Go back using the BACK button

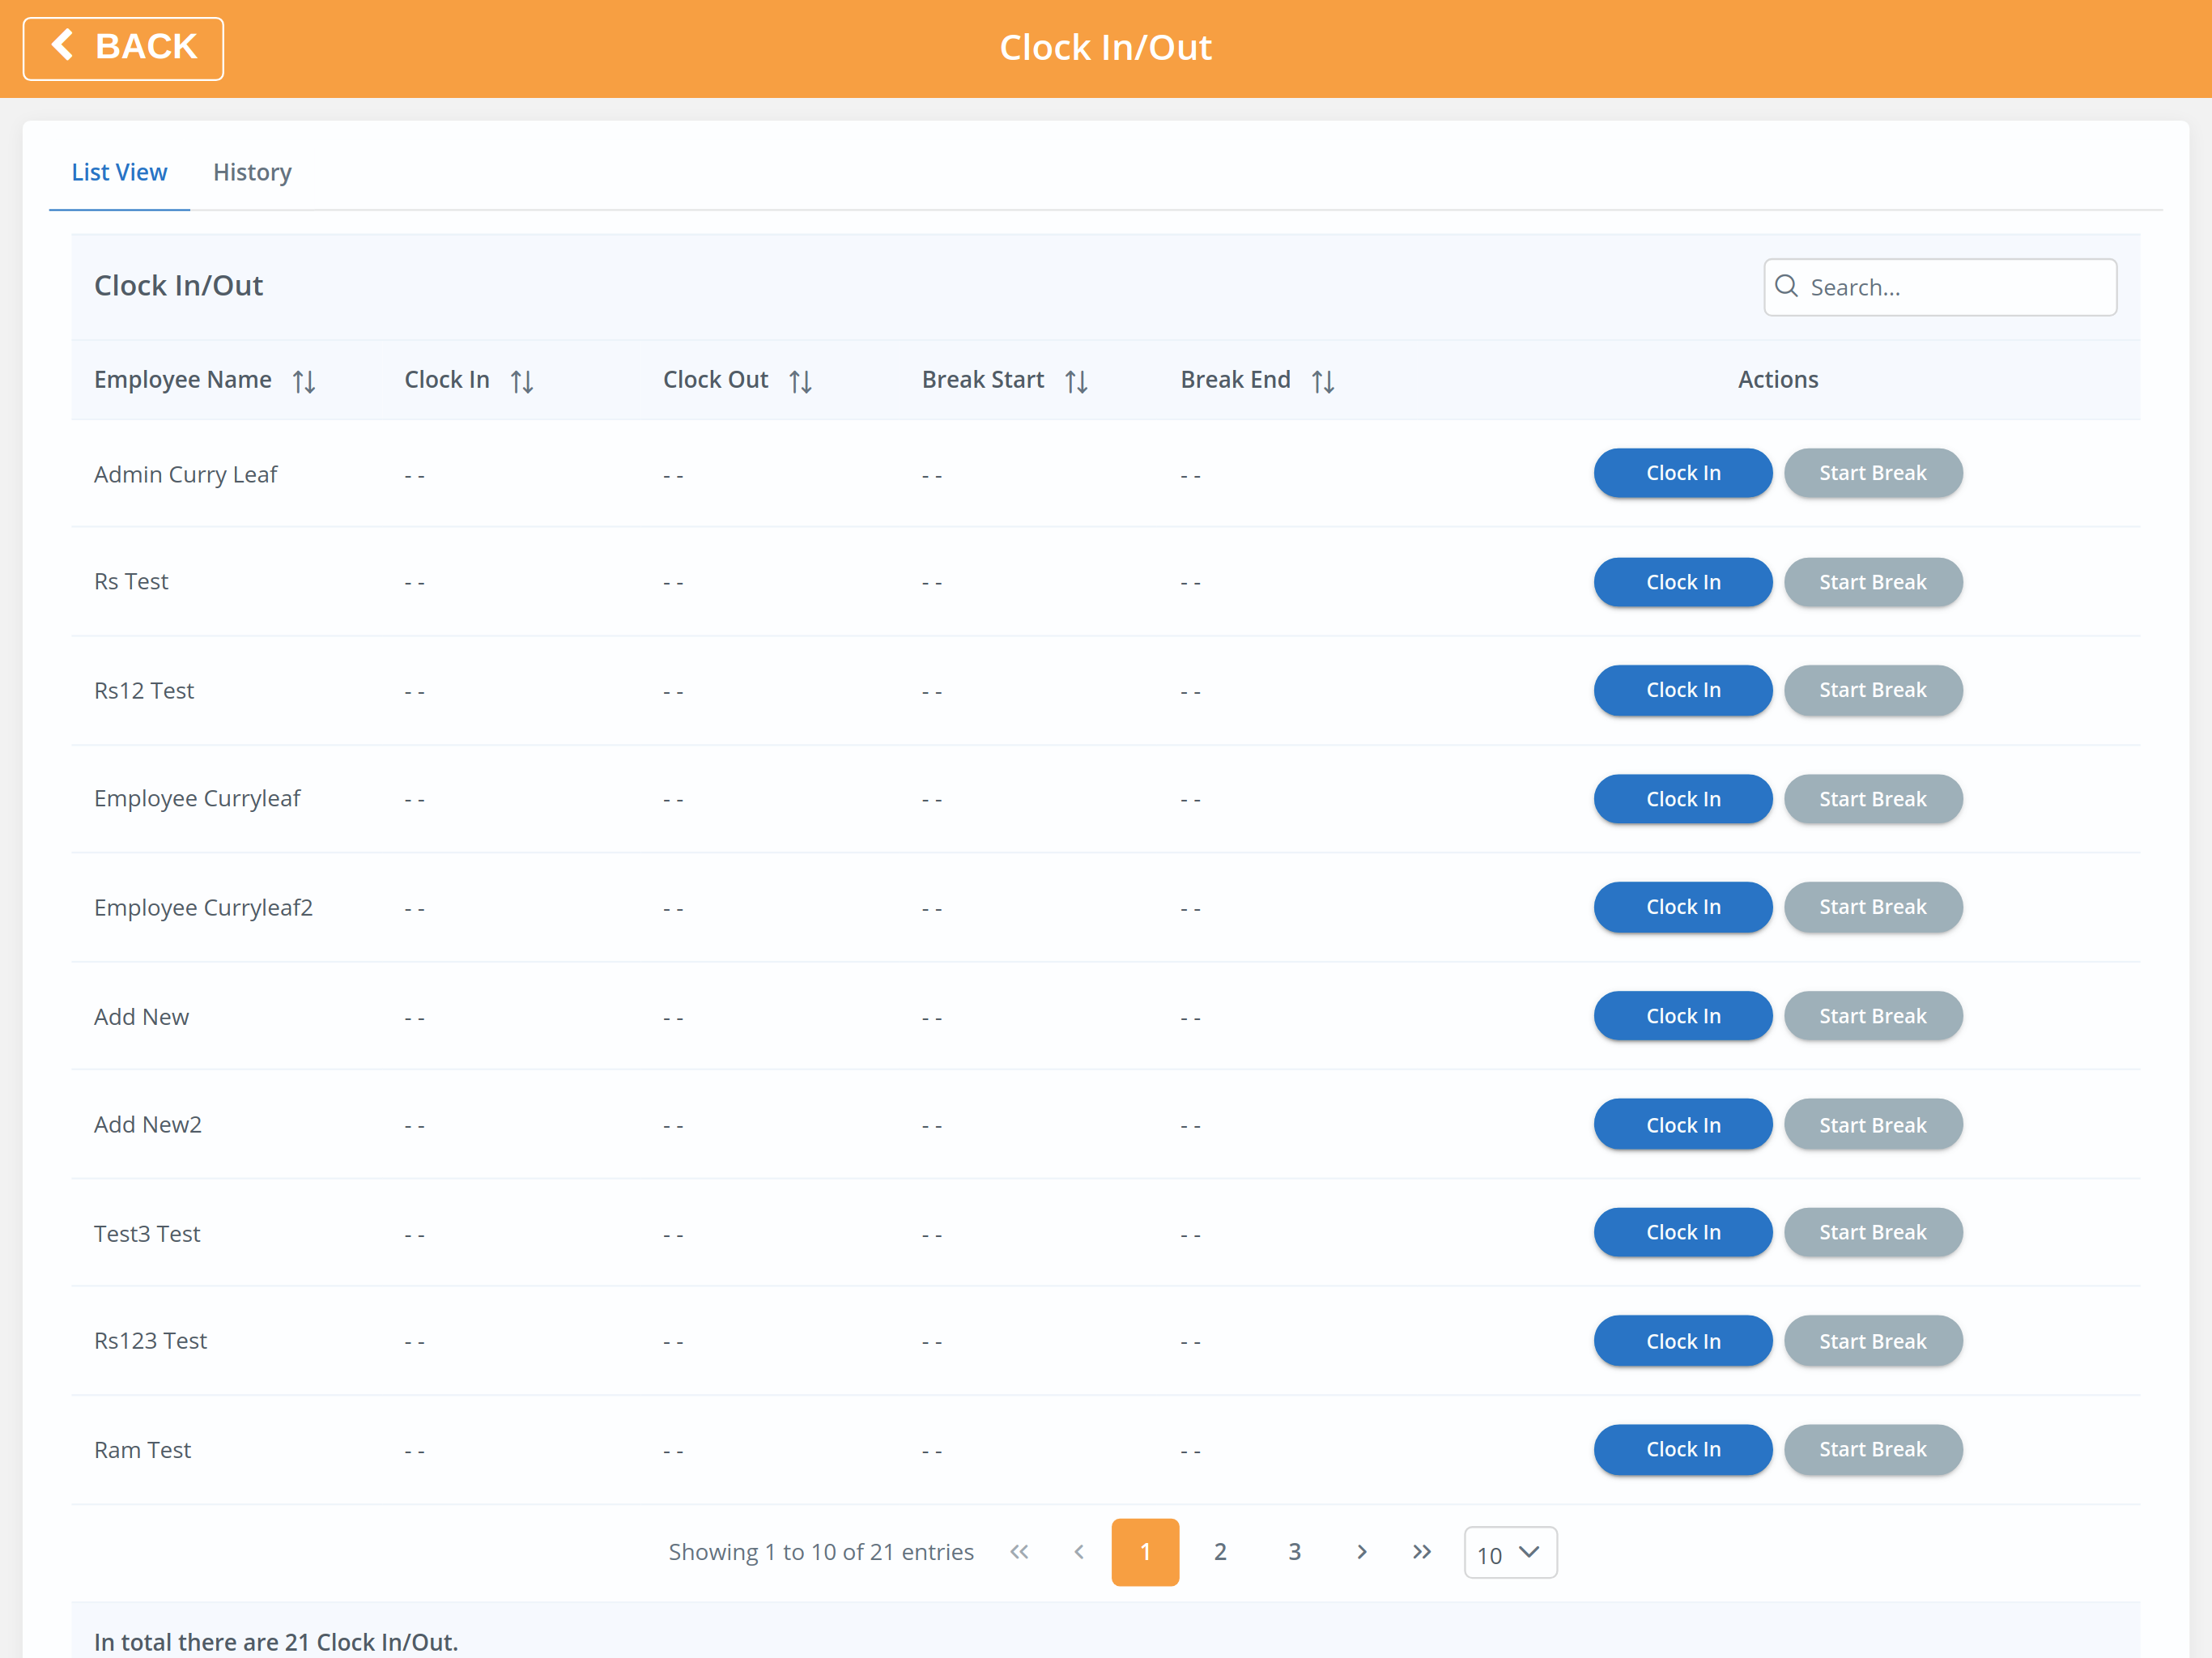pos(123,48)
